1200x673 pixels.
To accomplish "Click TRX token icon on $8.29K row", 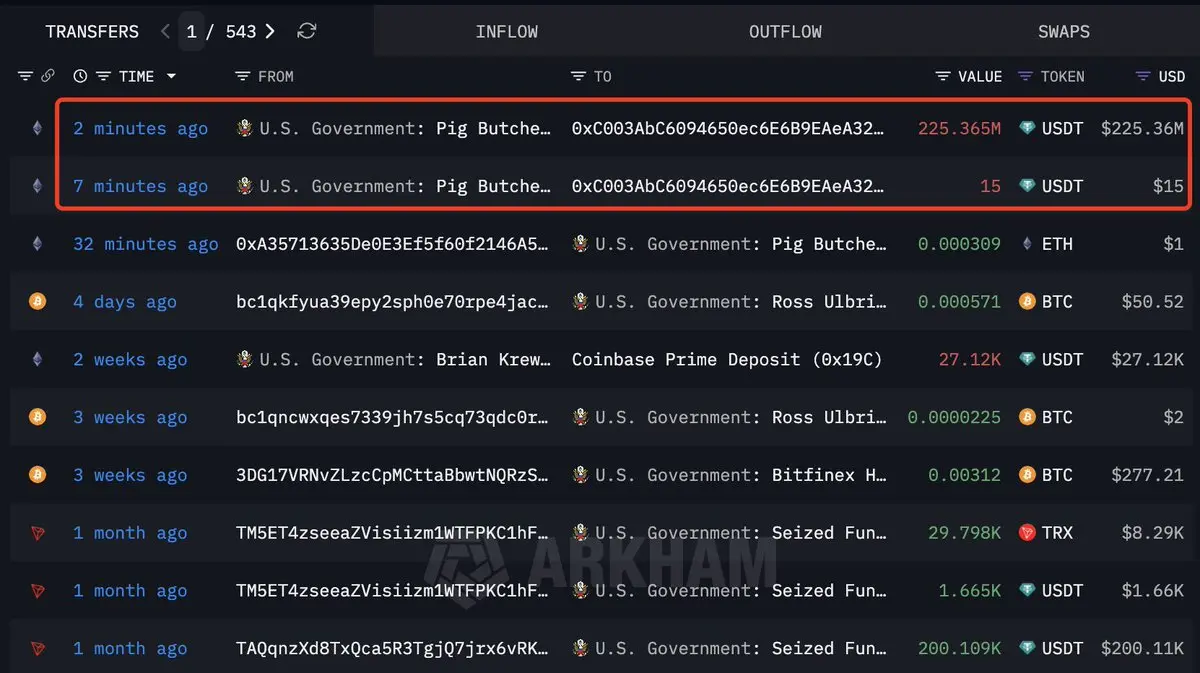I will [x=1026, y=533].
